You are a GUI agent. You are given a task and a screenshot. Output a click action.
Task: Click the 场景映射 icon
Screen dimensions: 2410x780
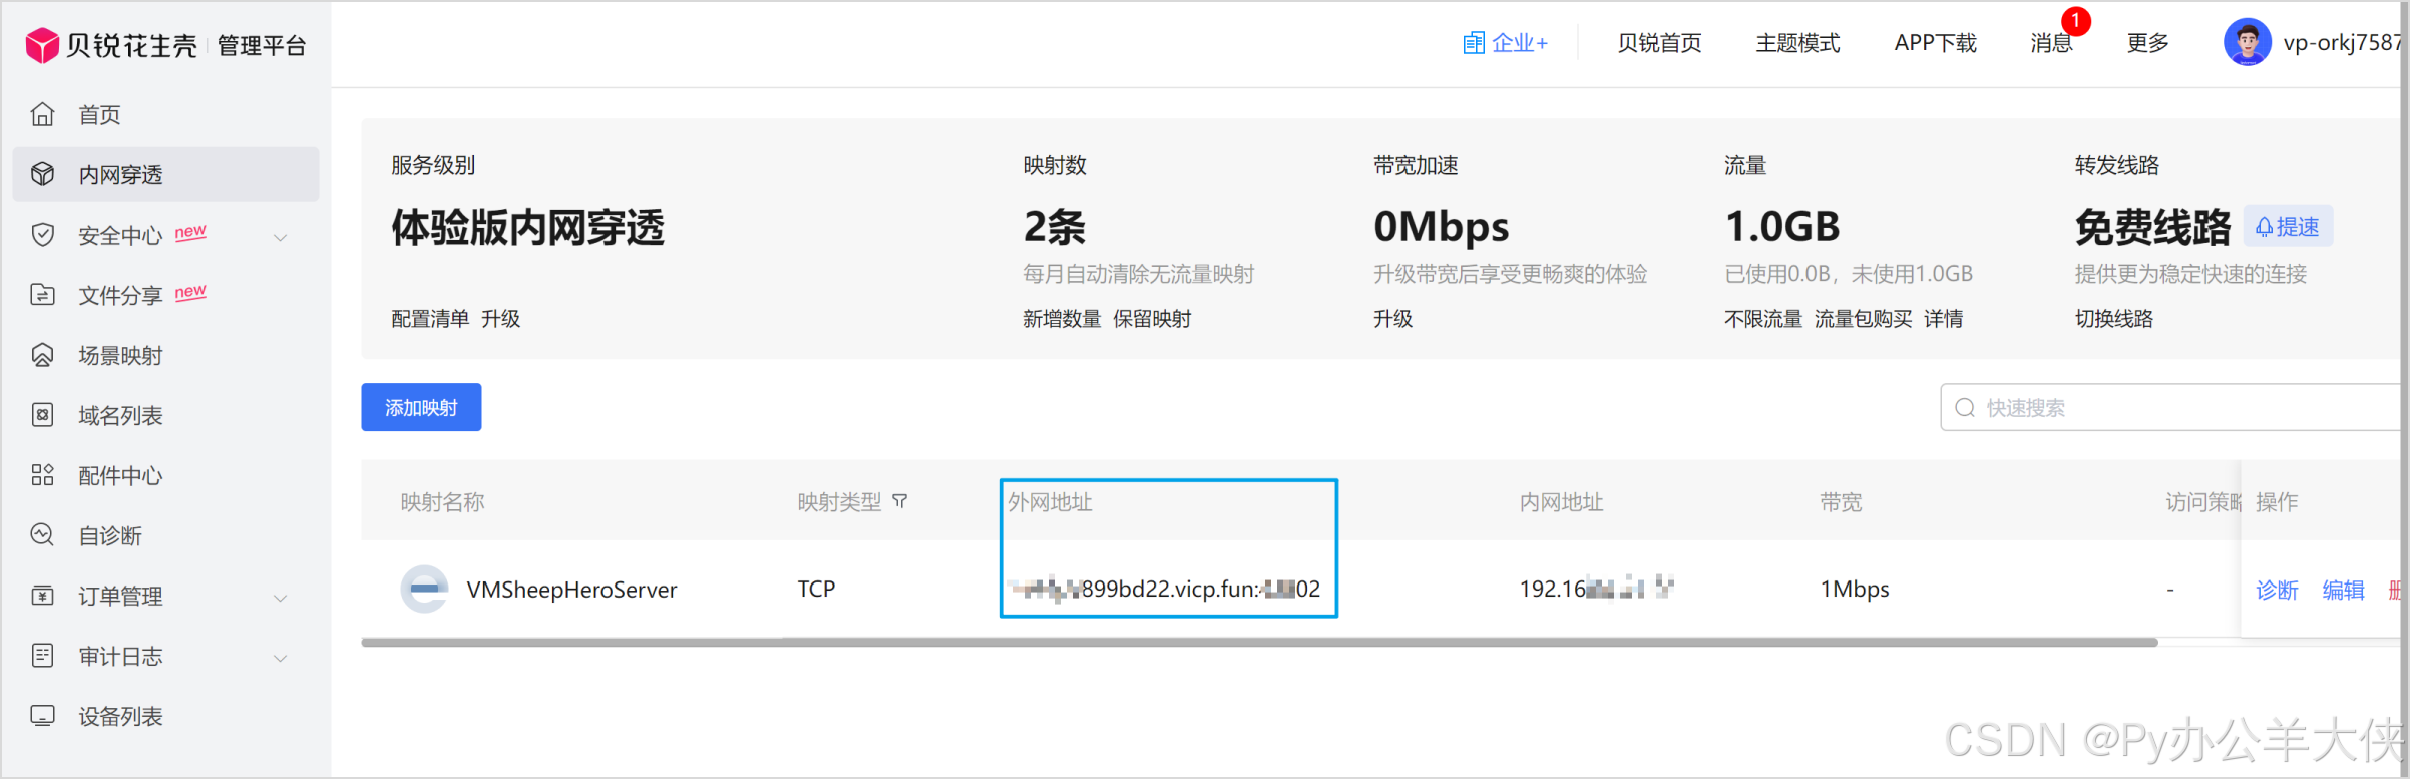(x=42, y=355)
